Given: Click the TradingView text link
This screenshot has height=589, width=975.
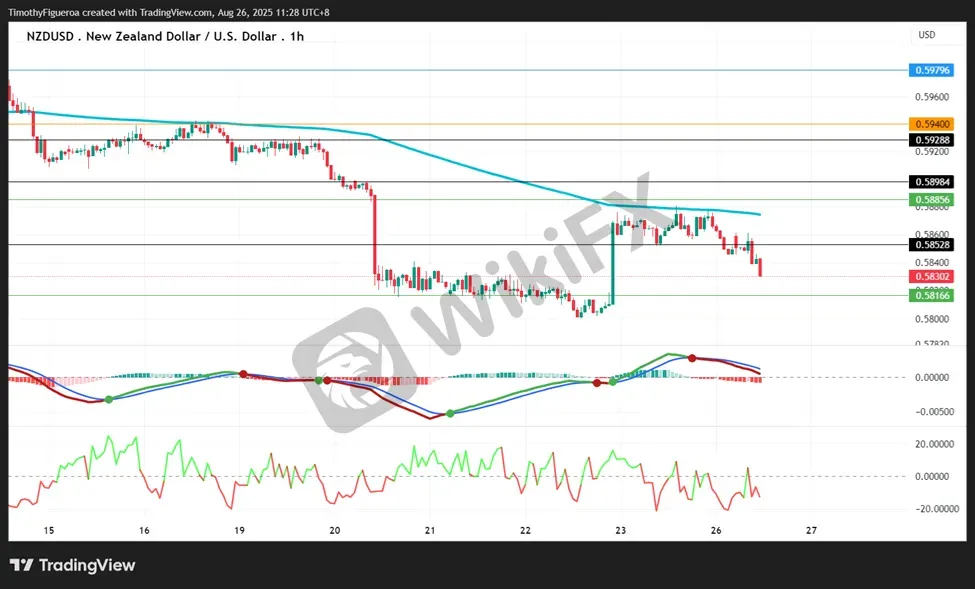Looking at the screenshot, I should point(87,565).
